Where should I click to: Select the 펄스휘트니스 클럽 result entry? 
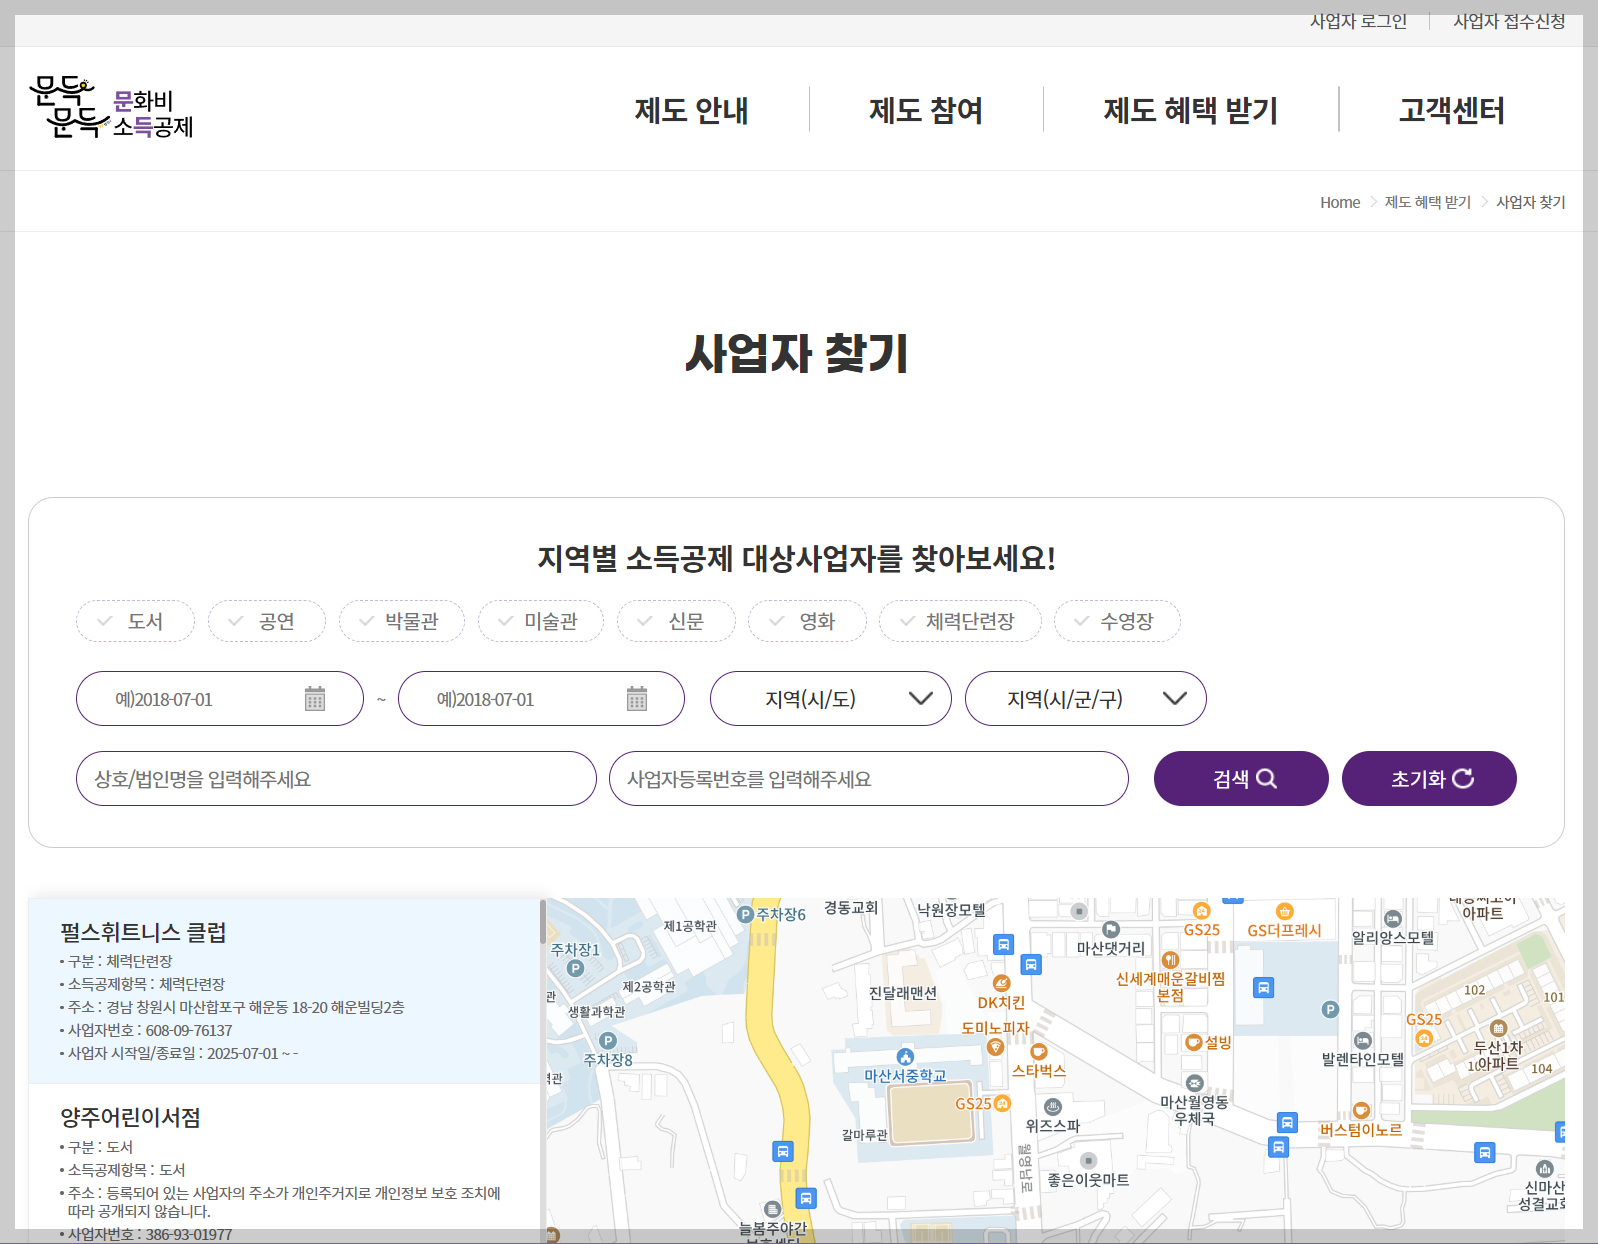(x=284, y=990)
